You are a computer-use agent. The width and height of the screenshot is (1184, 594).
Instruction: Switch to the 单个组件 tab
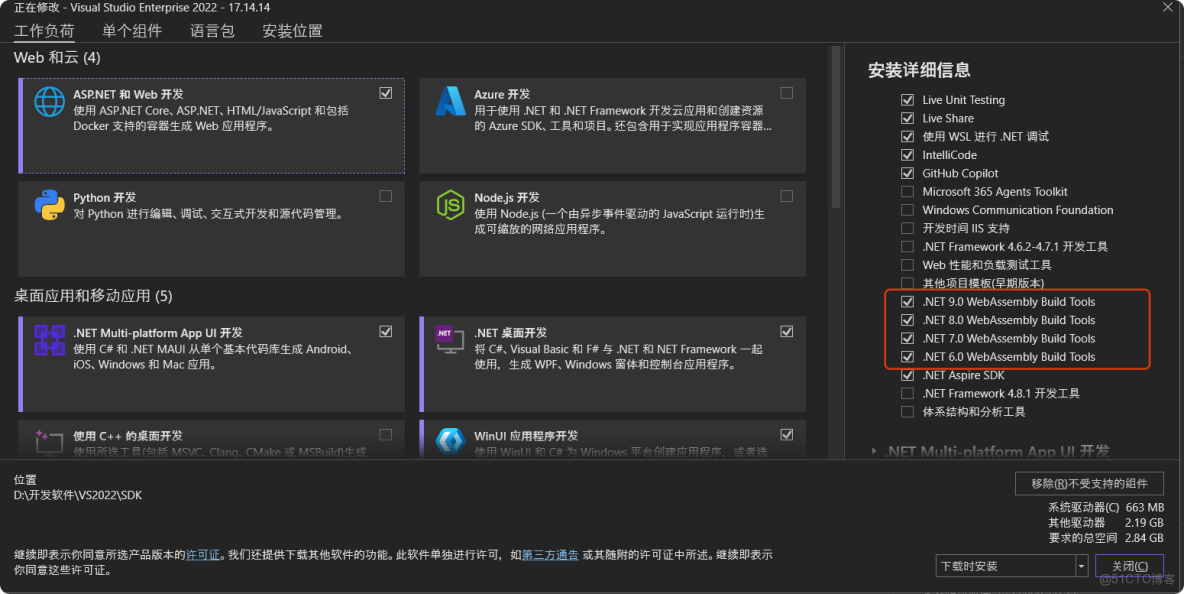point(131,31)
